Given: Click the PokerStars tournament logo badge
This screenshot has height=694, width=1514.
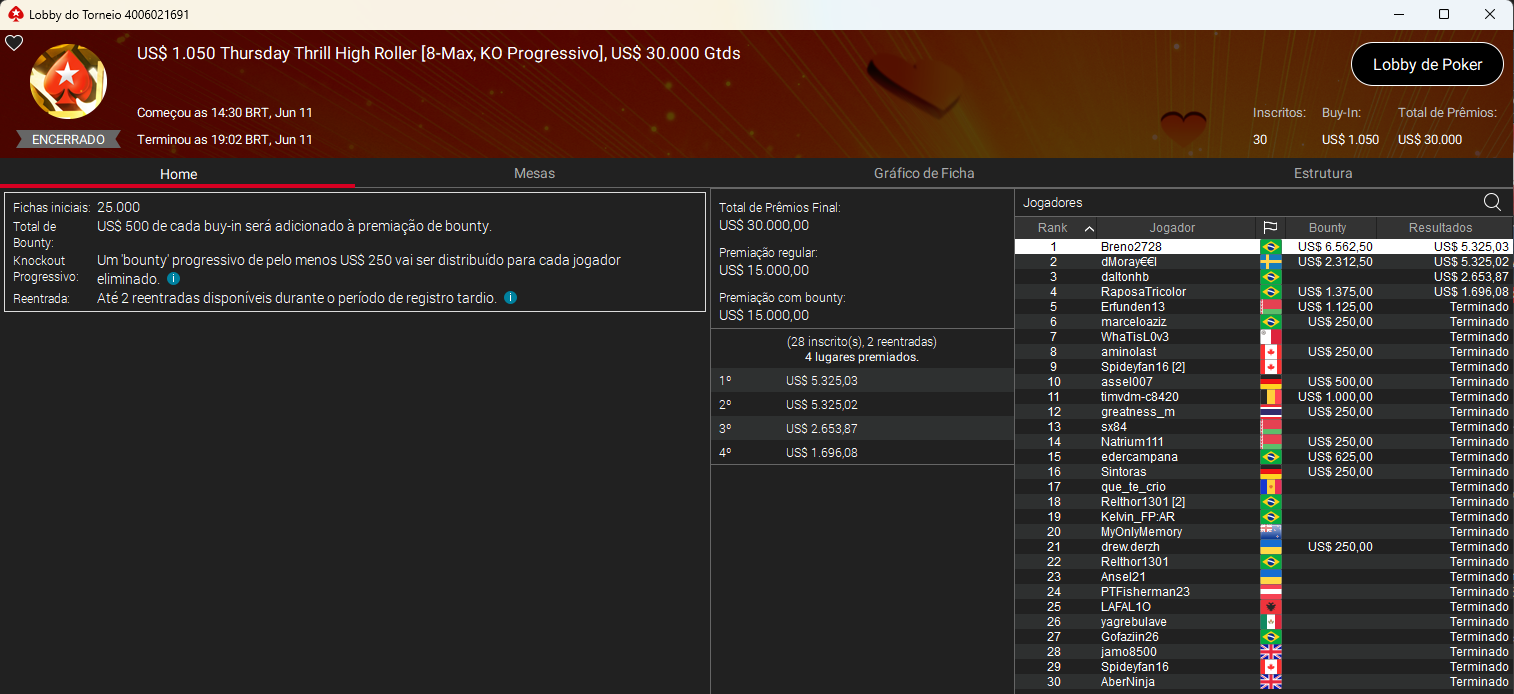Looking at the screenshot, I should [68, 82].
